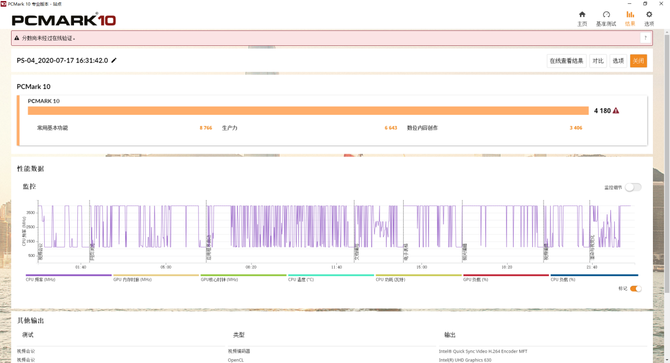
Task: Click the 在线查看结果 button
Action: (x=567, y=61)
